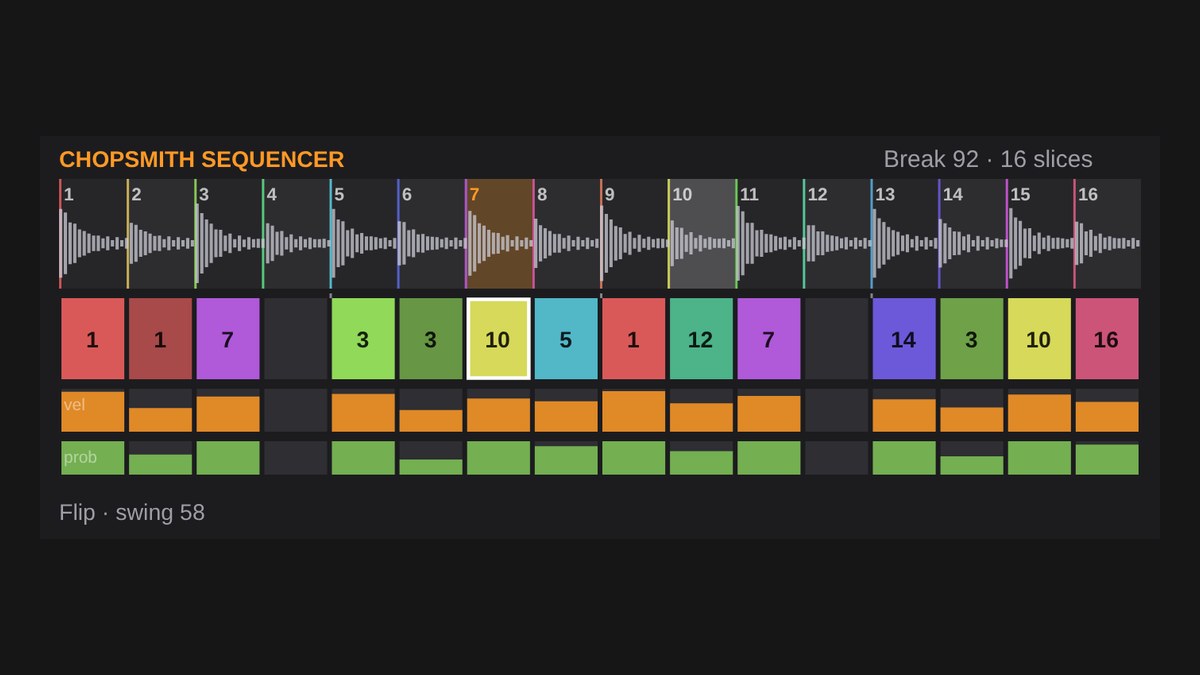Click the green step 14 pad labeled 3
The width and height of the screenshot is (1200, 675).
pyautogui.click(x=972, y=339)
